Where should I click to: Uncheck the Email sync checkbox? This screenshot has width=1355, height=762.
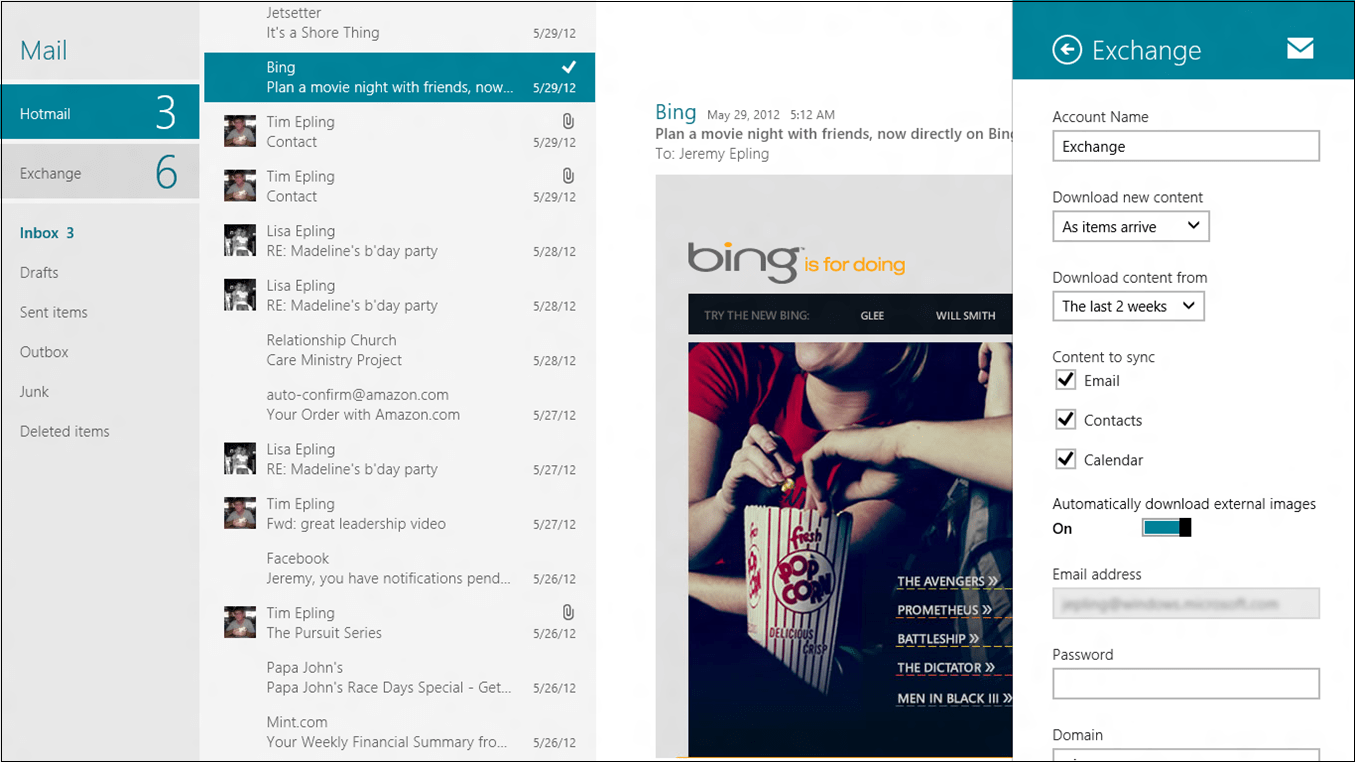pyautogui.click(x=1066, y=380)
